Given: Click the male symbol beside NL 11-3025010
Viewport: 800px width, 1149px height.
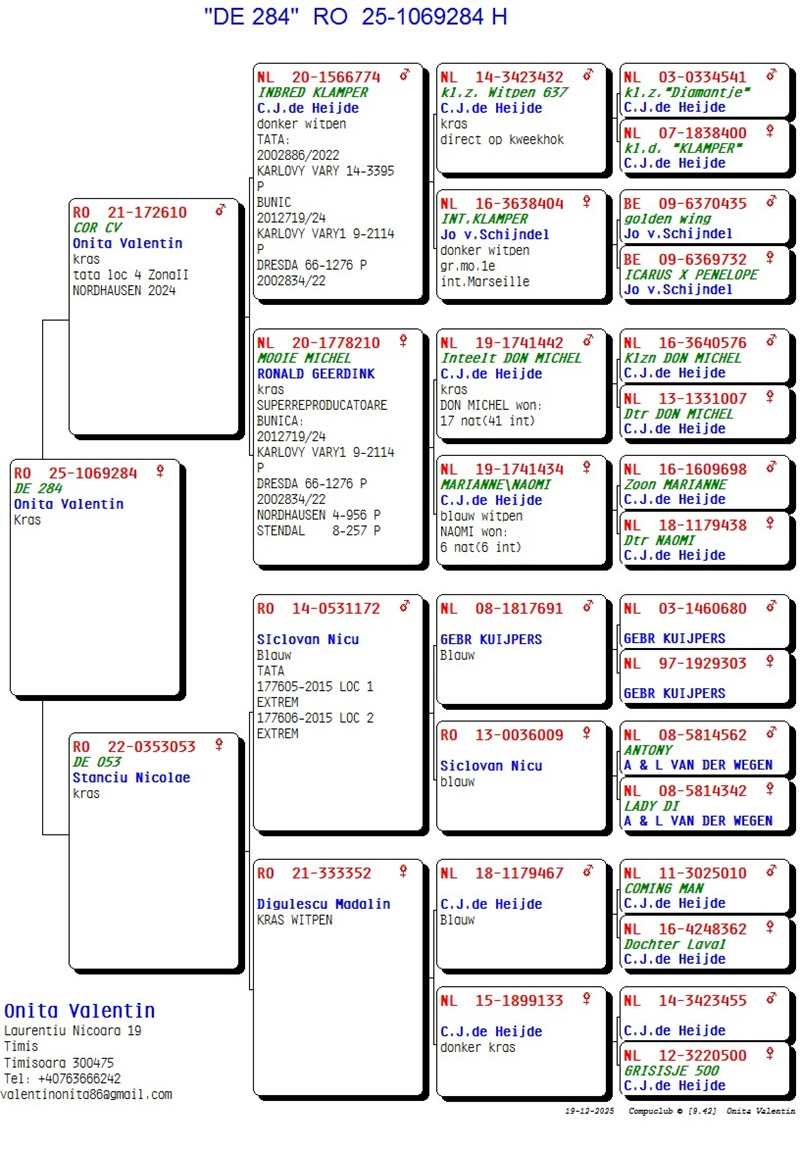Looking at the screenshot, I should pos(771,872).
